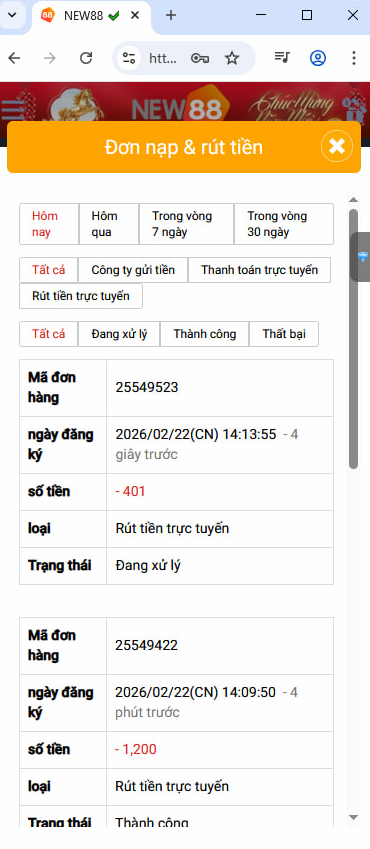Click order number 25549422
Viewport: 370px width, 849px height.
coord(147,645)
